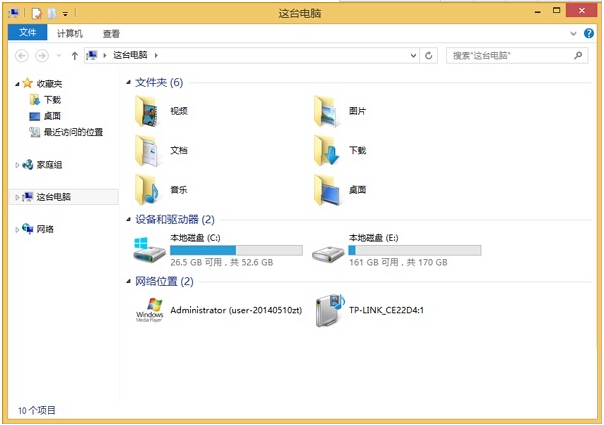Click the blue help question mark icon
Image resolution: width=604 pixels, height=425 pixels.
pyautogui.click(x=589, y=33)
